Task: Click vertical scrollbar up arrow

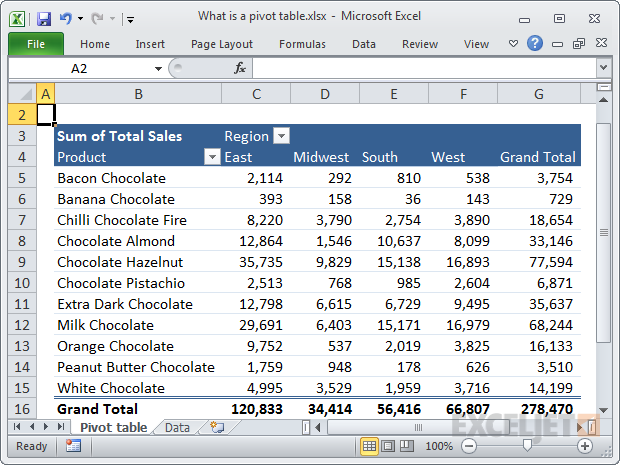Action: [x=603, y=100]
